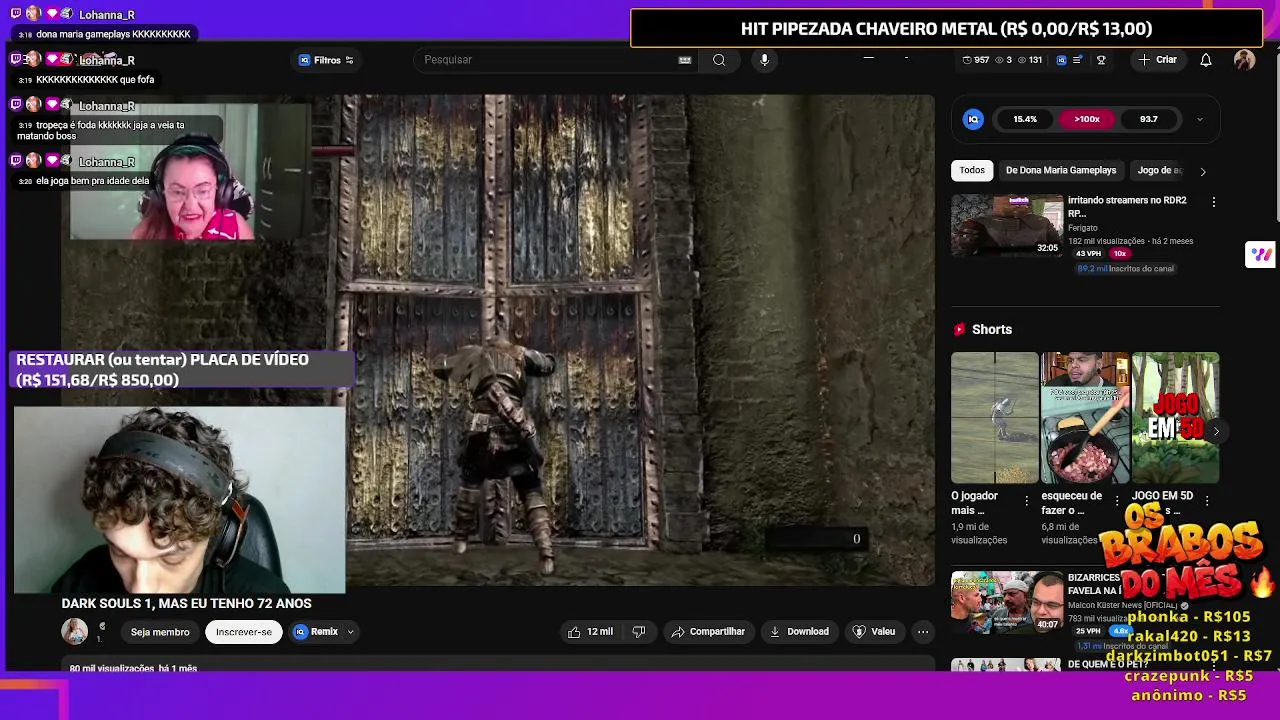Select the Jogo de ação chip
Image resolution: width=1280 pixels, height=720 pixels.
1159,170
